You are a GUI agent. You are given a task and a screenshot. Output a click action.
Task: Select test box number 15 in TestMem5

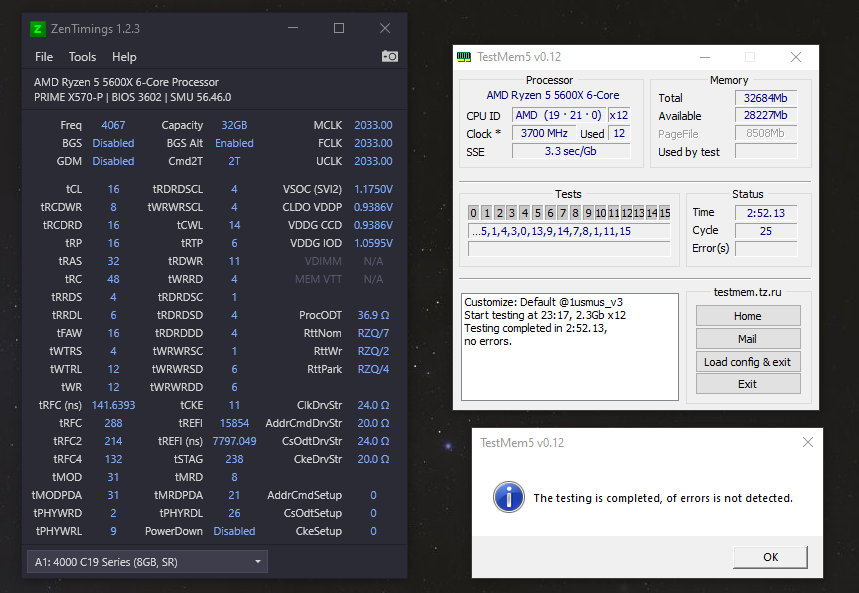665,213
